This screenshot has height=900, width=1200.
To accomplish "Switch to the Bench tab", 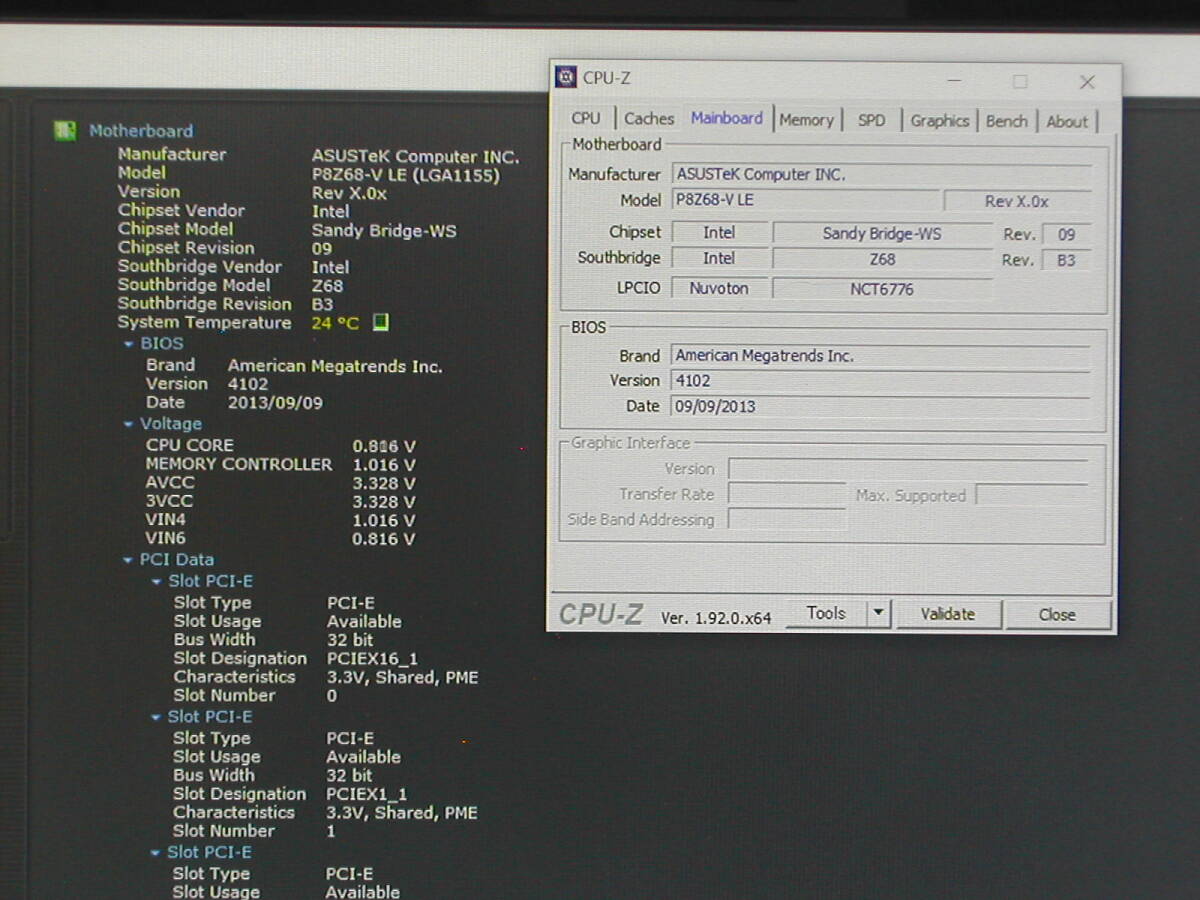I will 1006,121.
